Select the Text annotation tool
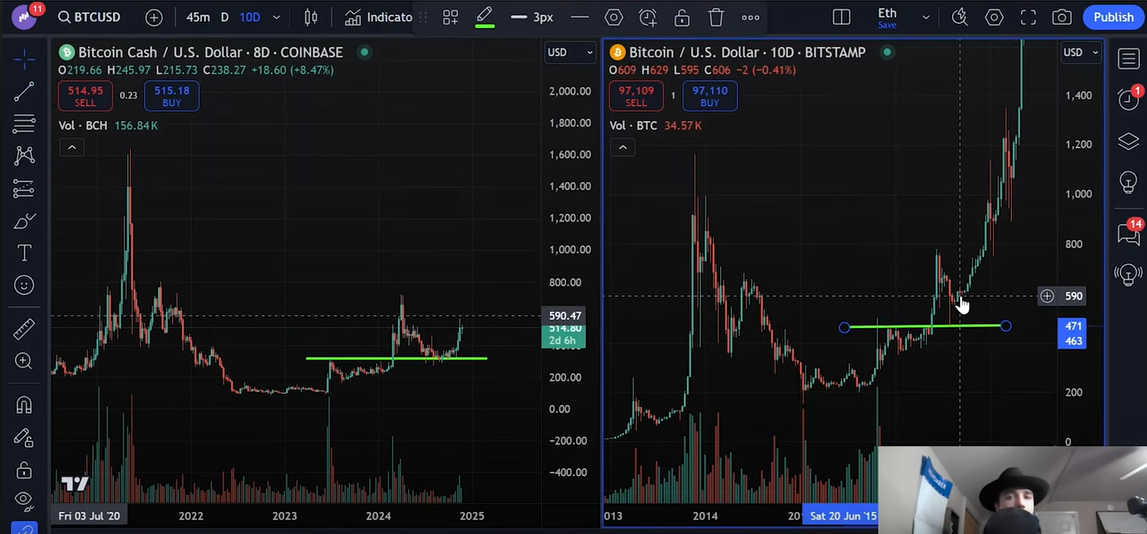 click(x=24, y=253)
